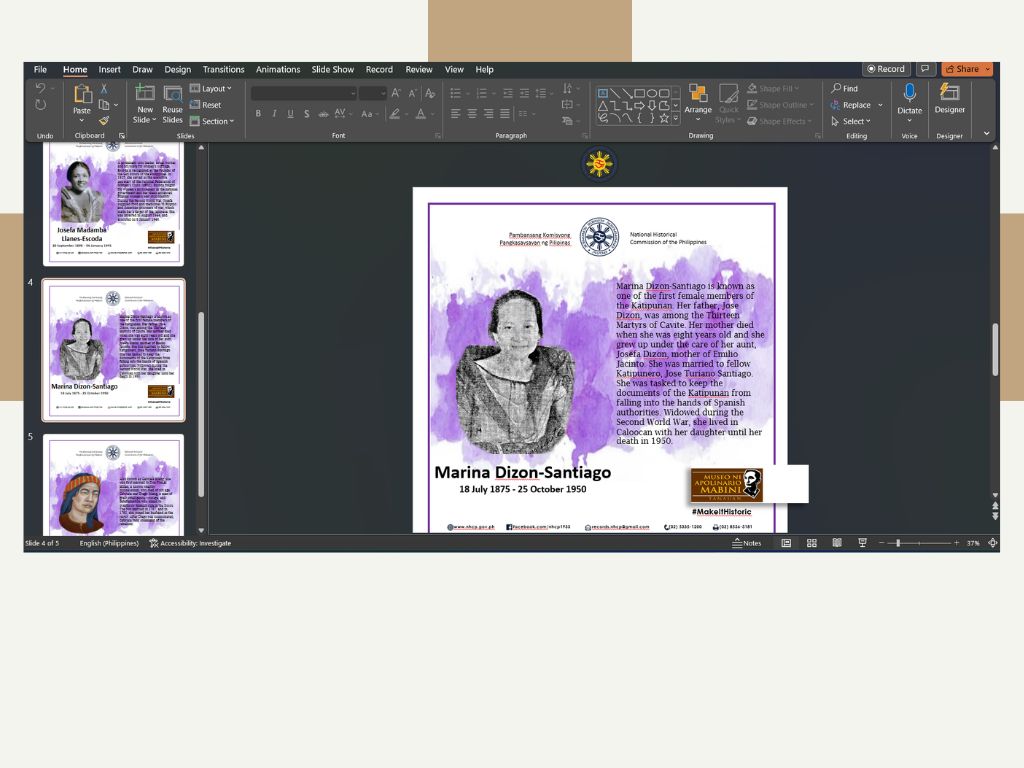Start Slide Show from status bar
The image size is (1024, 768).
[x=862, y=543]
